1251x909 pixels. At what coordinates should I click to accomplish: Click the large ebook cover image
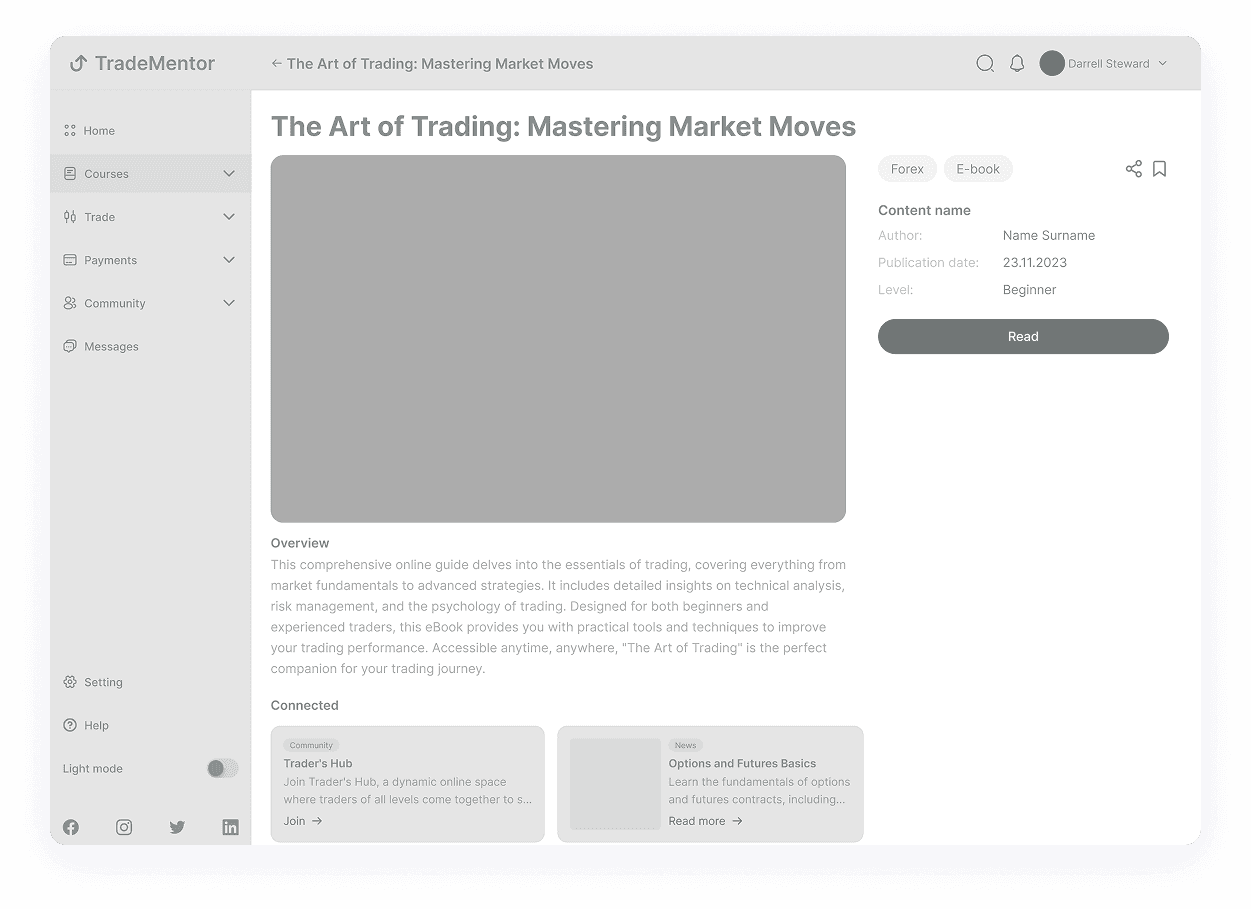(x=558, y=338)
